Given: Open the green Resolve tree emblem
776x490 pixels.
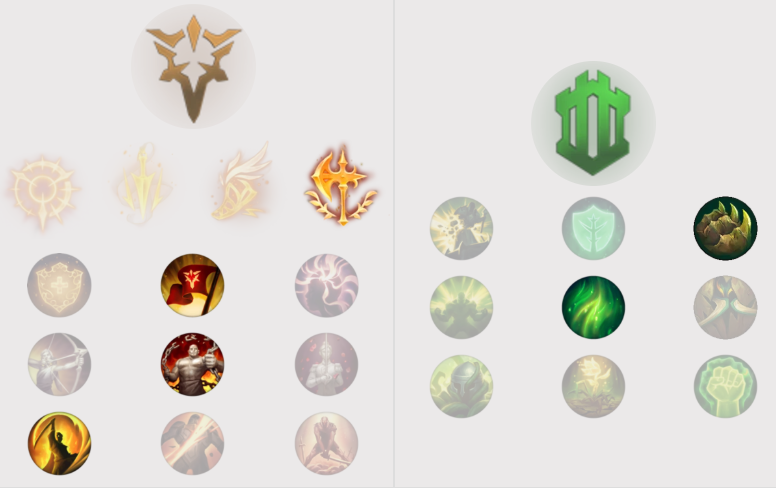Looking at the screenshot, I should tap(593, 123).
